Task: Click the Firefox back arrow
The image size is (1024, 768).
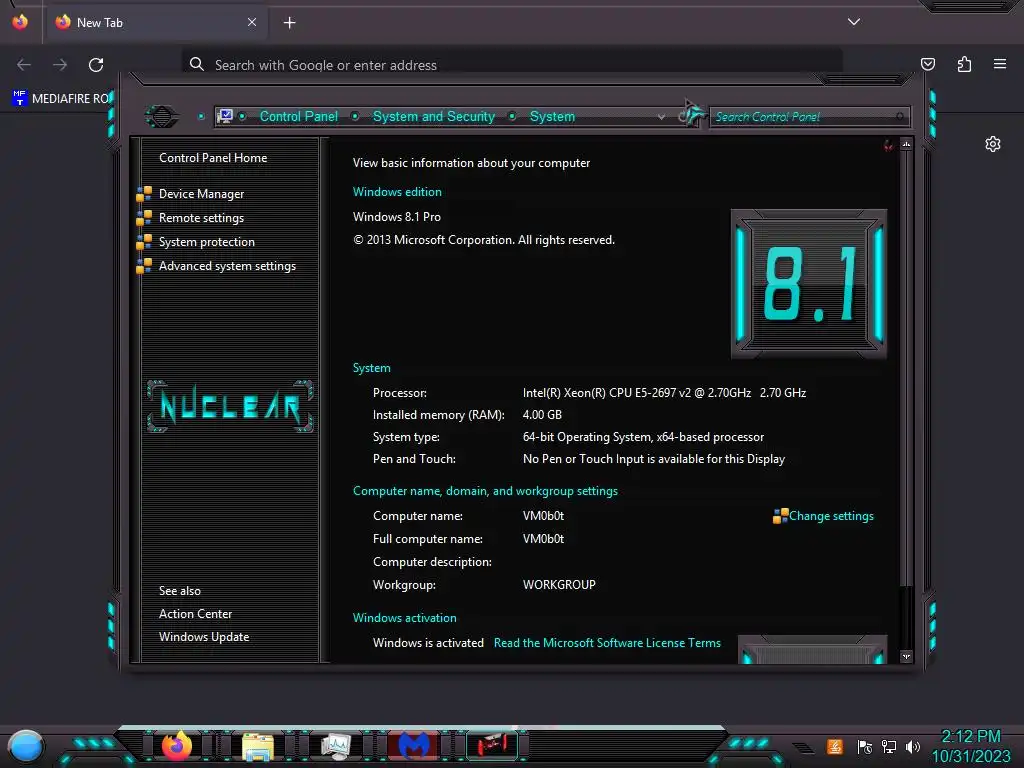Action: [x=24, y=65]
